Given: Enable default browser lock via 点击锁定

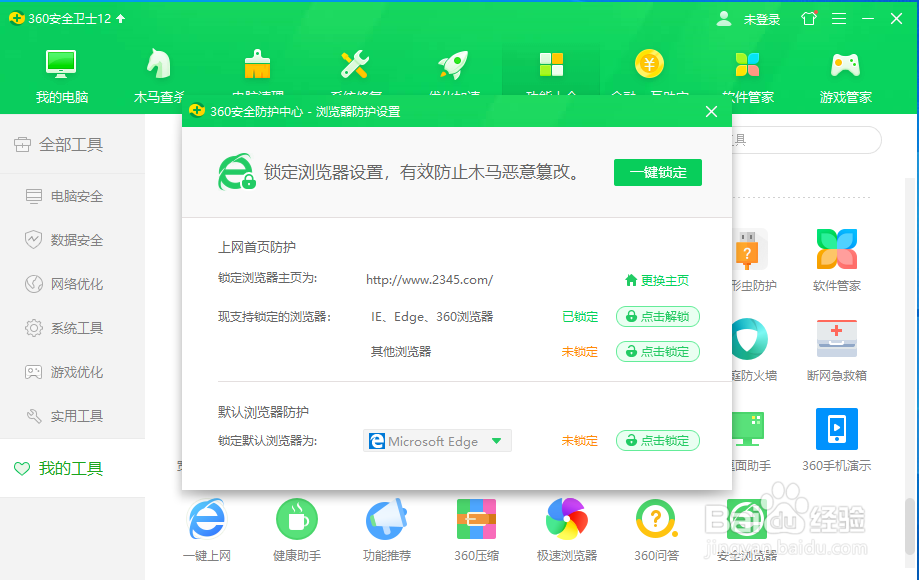Looking at the screenshot, I should point(657,440).
